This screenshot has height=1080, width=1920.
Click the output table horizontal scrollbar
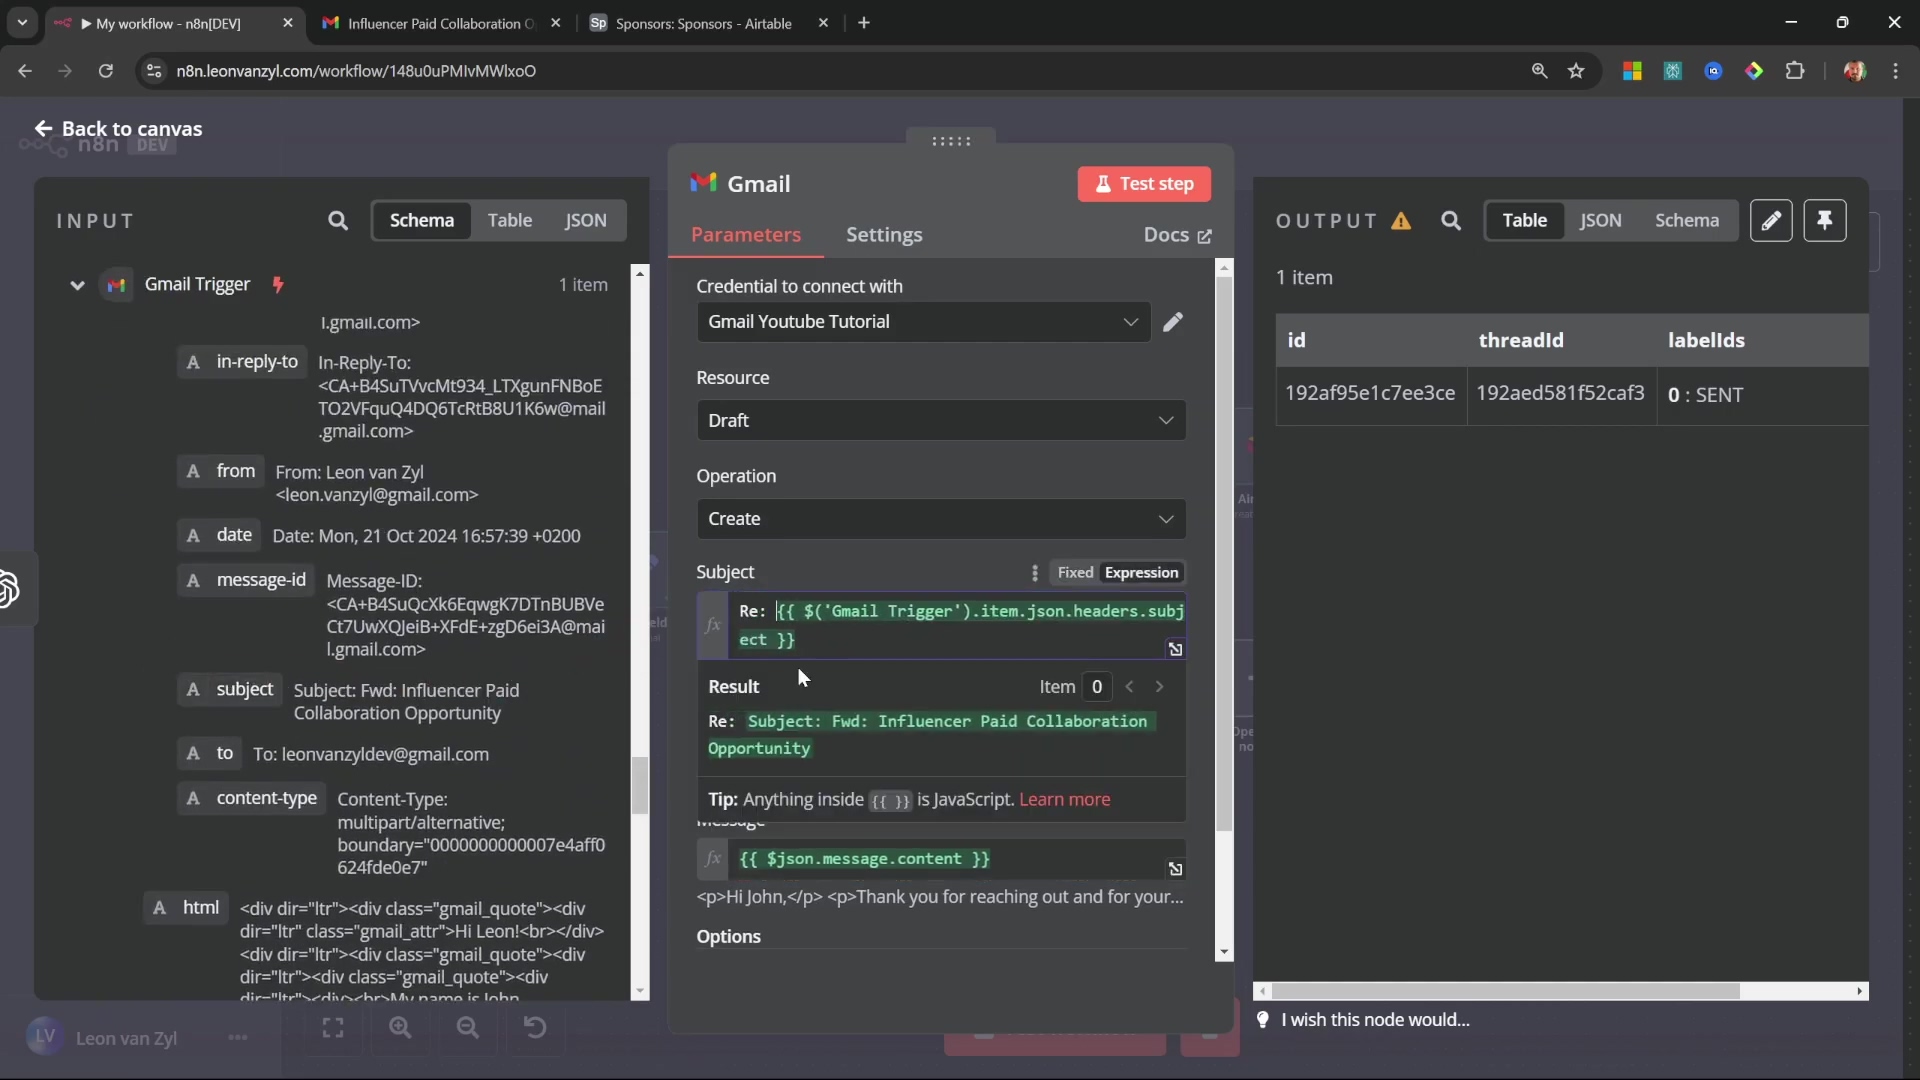point(1504,991)
